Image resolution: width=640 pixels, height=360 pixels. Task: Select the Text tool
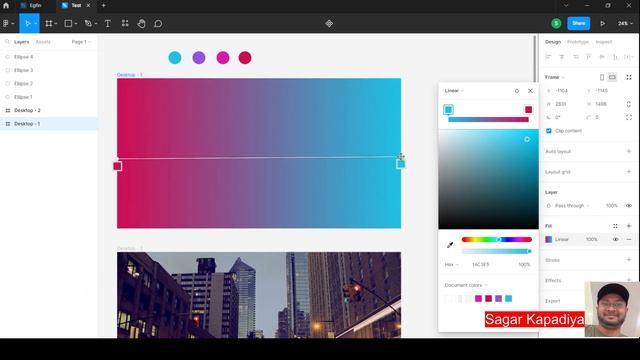(108, 24)
